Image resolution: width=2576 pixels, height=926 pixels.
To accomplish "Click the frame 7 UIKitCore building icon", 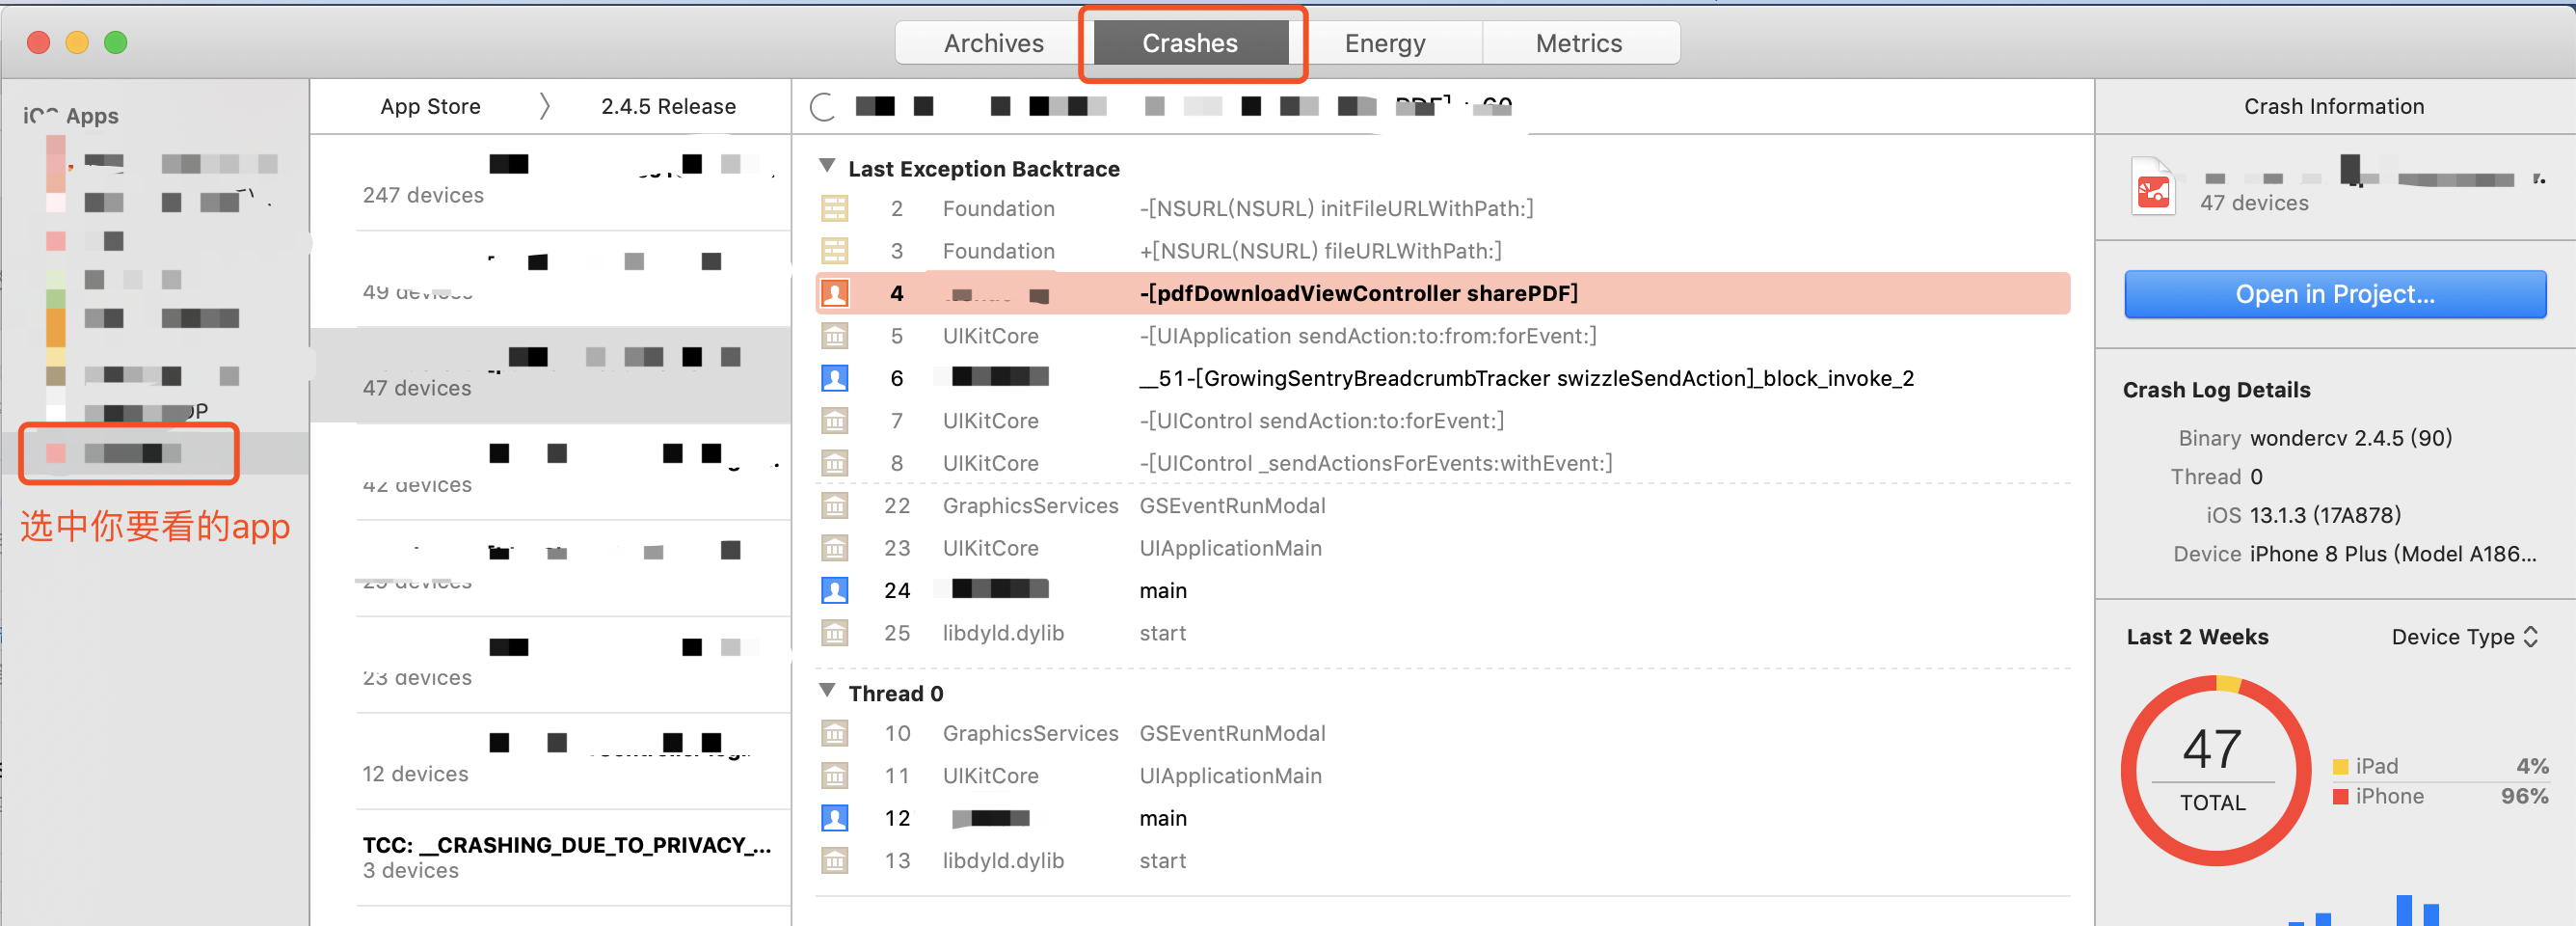I will pos(835,421).
